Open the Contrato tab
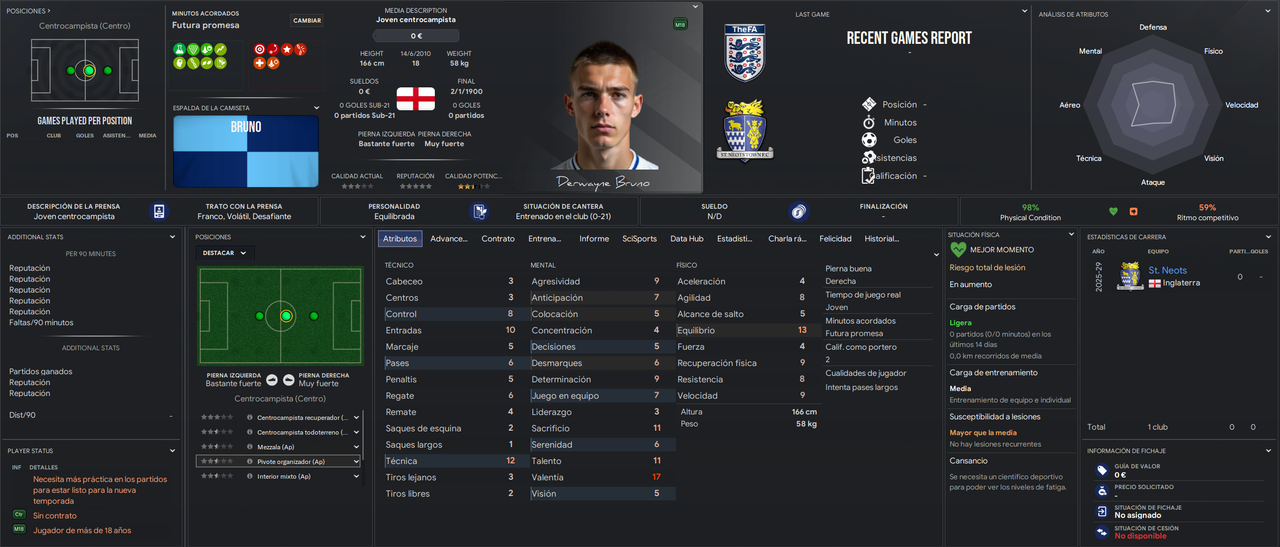 [498, 239]
